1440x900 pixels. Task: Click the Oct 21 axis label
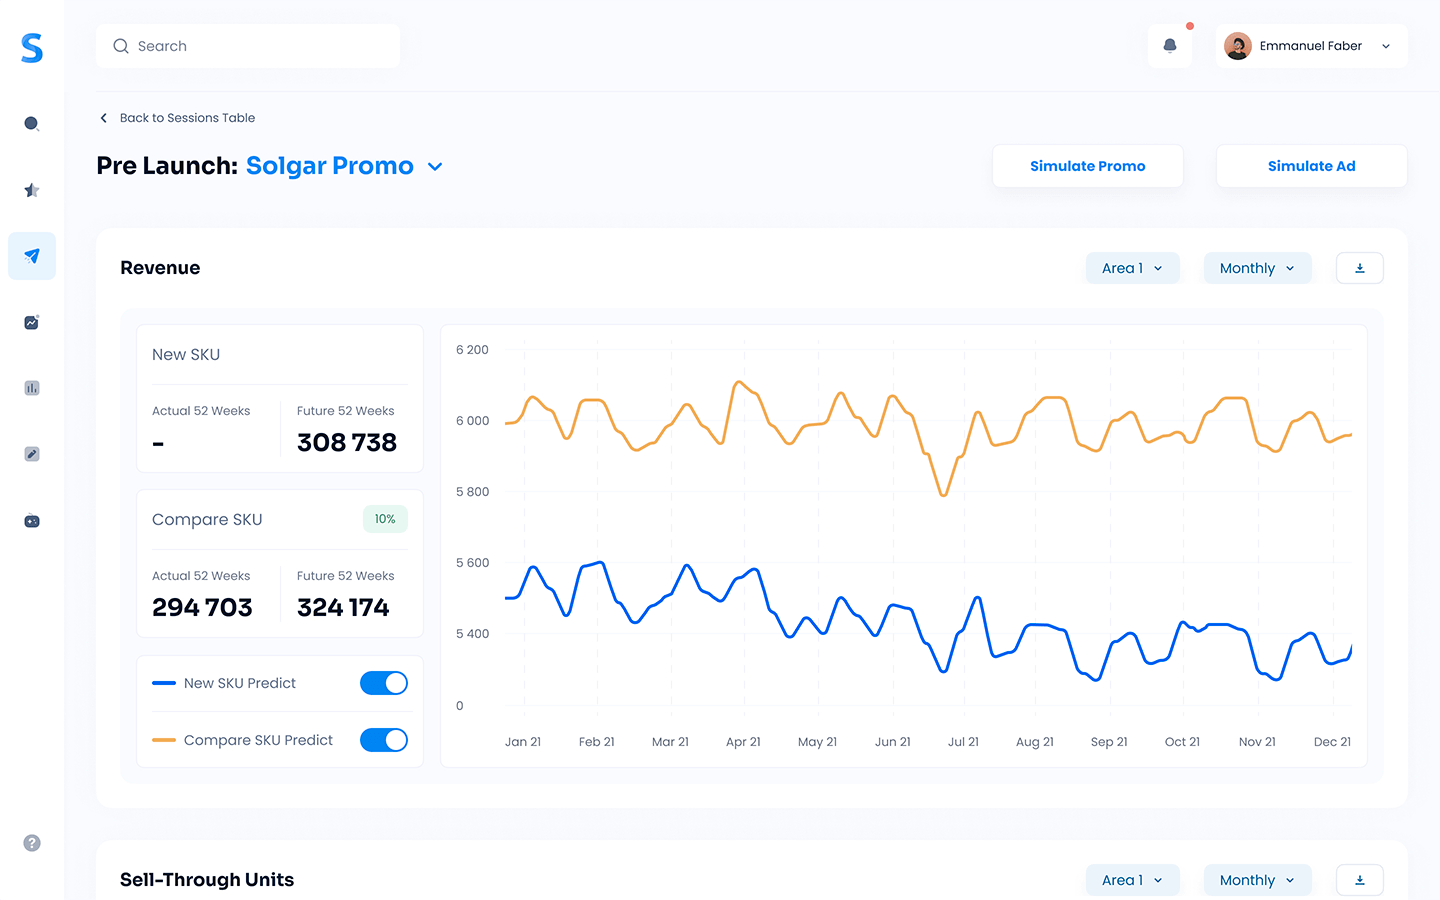(x=1182, y=742)
